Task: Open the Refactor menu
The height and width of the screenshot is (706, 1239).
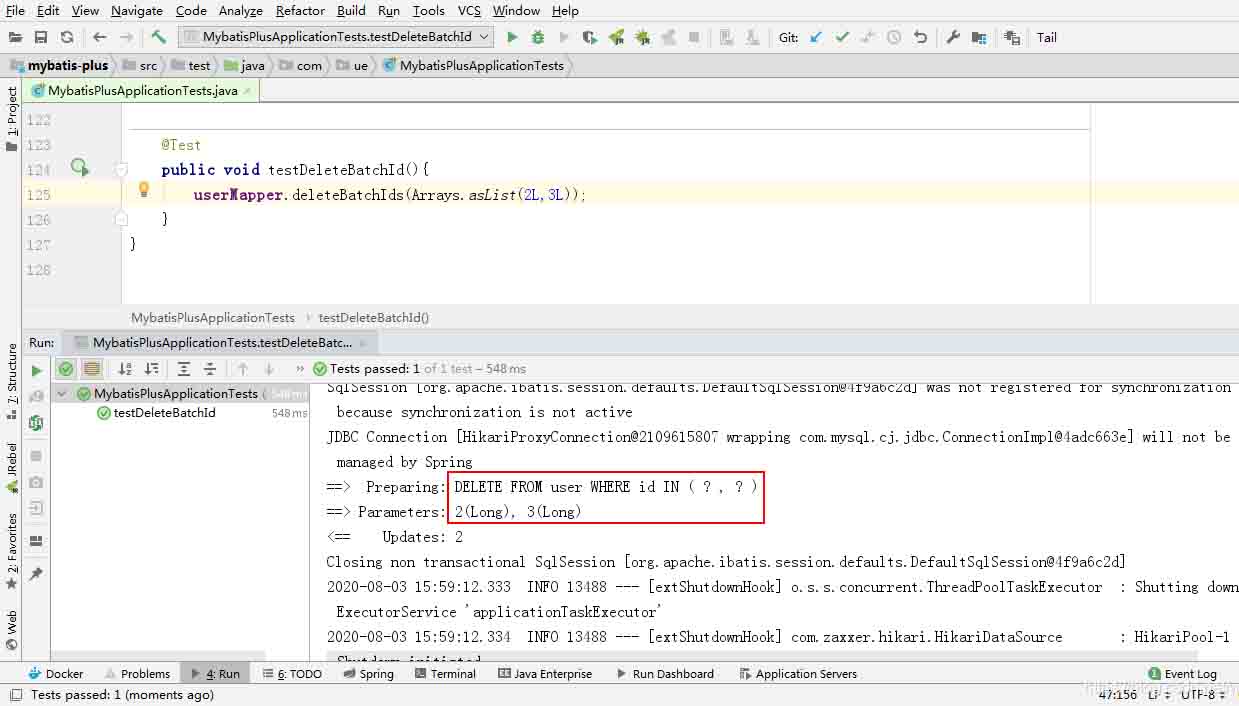Action: [x=300, y=10]
